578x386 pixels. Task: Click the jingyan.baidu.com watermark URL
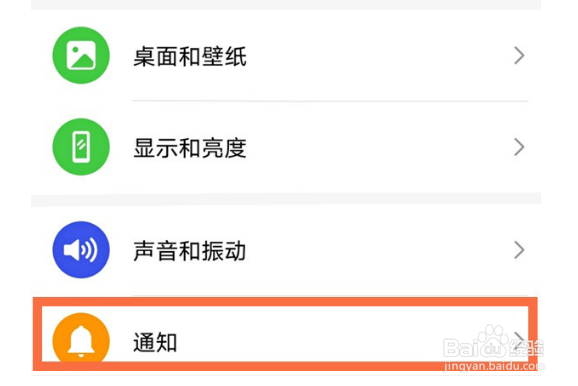click(494, 366)
